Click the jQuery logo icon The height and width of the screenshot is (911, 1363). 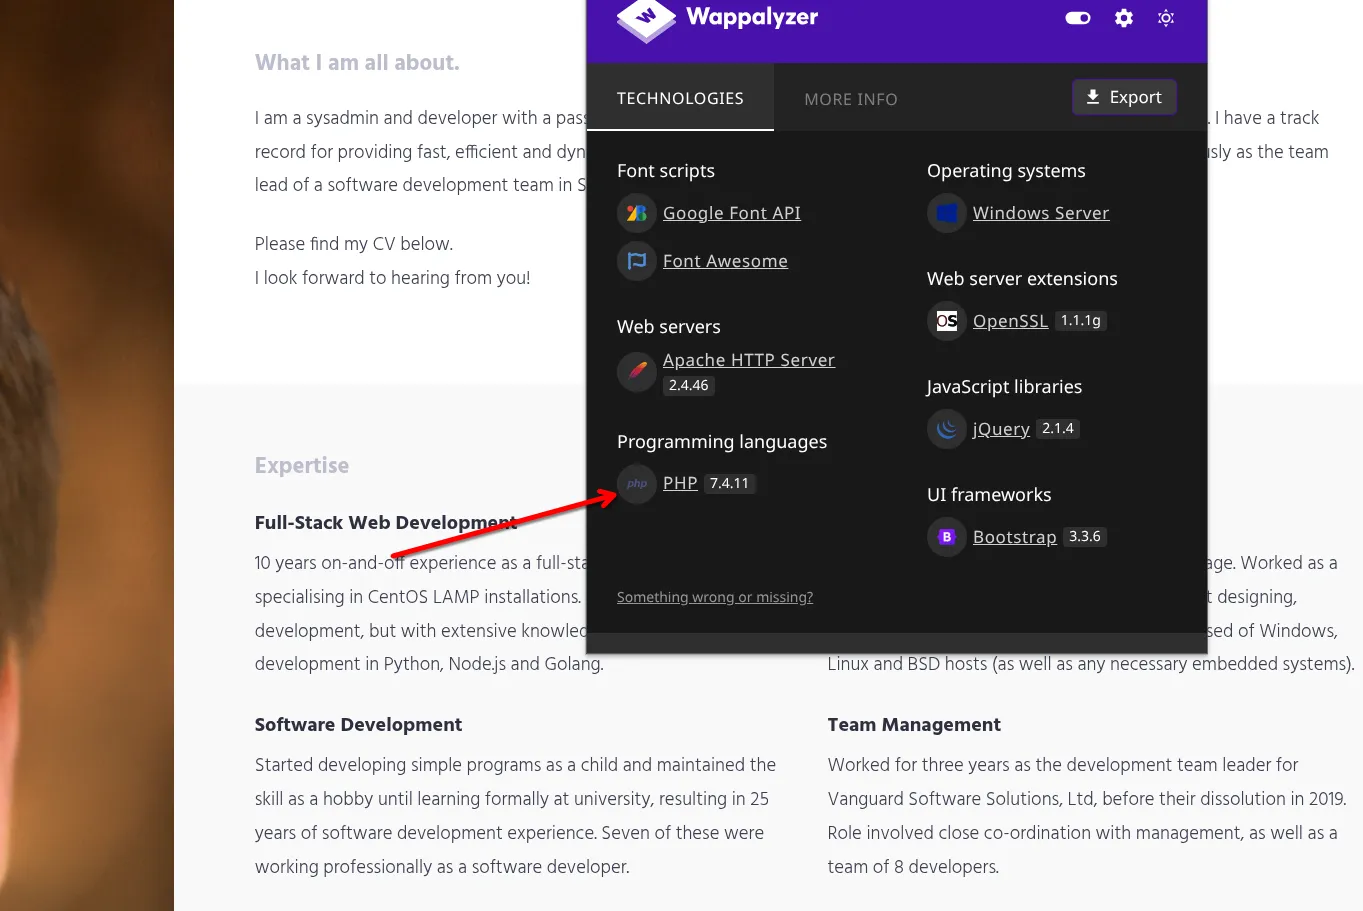click(x=946, y=429)
